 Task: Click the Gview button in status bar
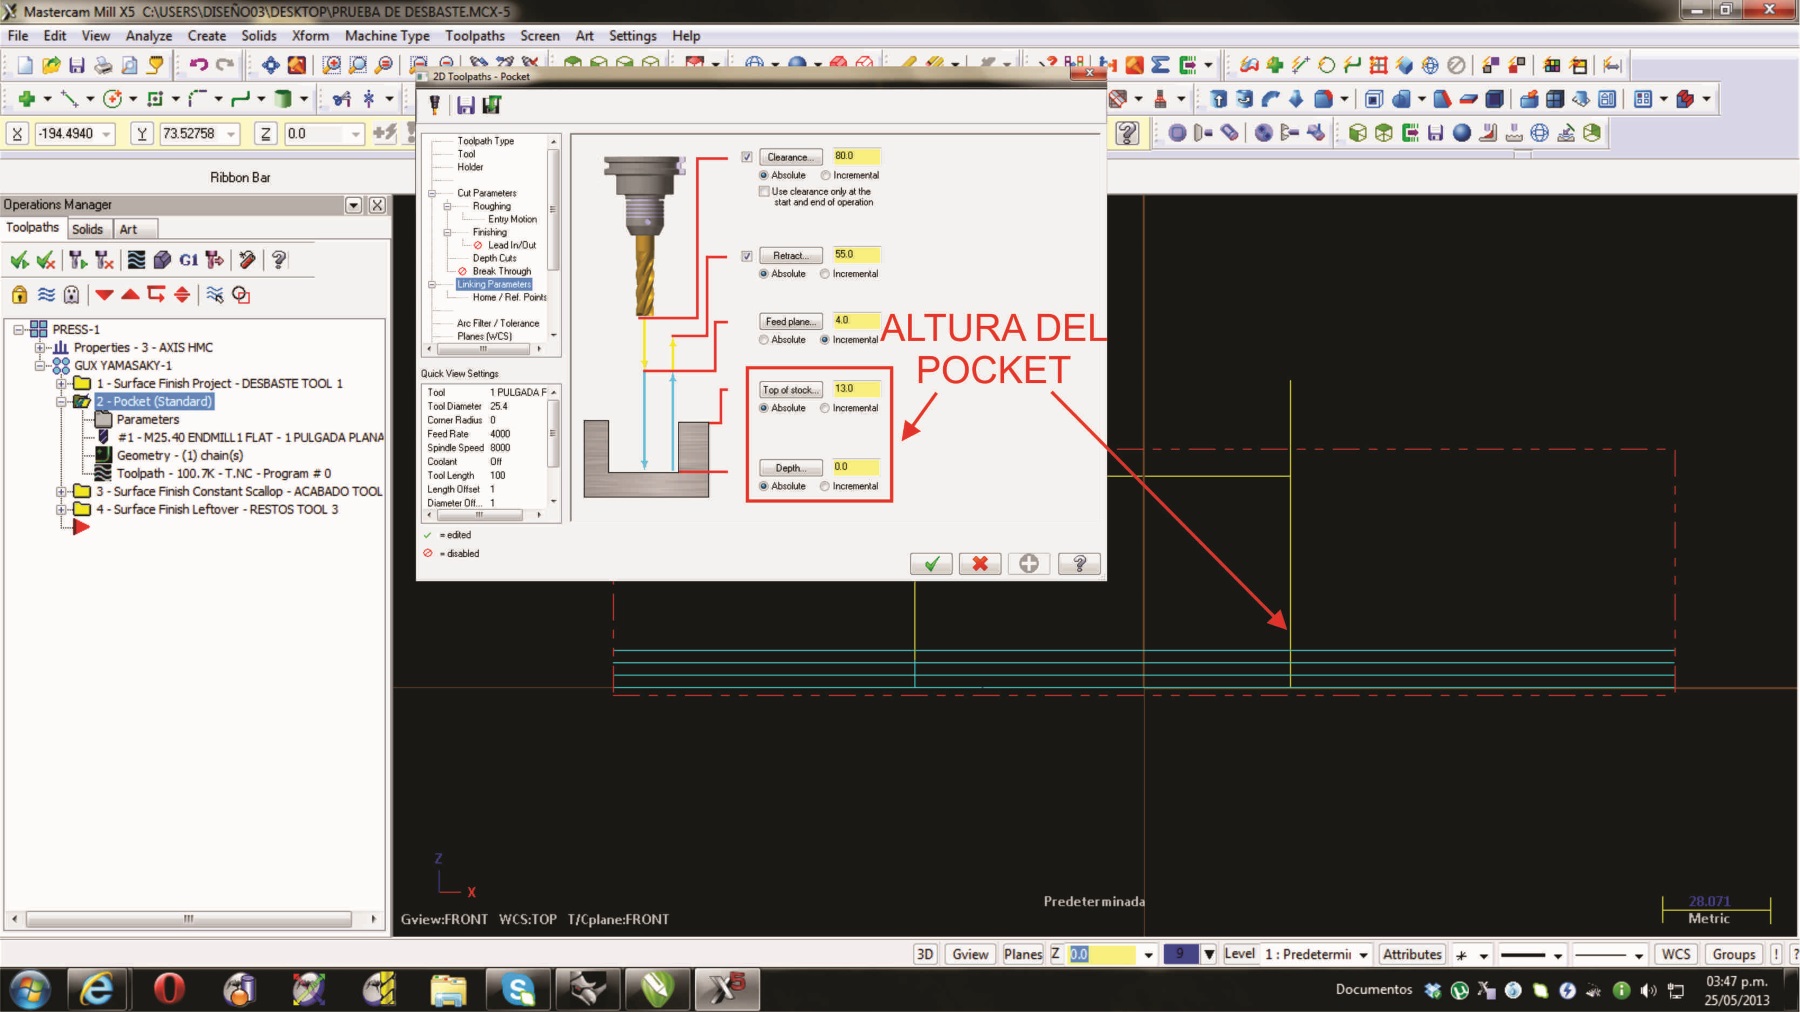point(970,955)
